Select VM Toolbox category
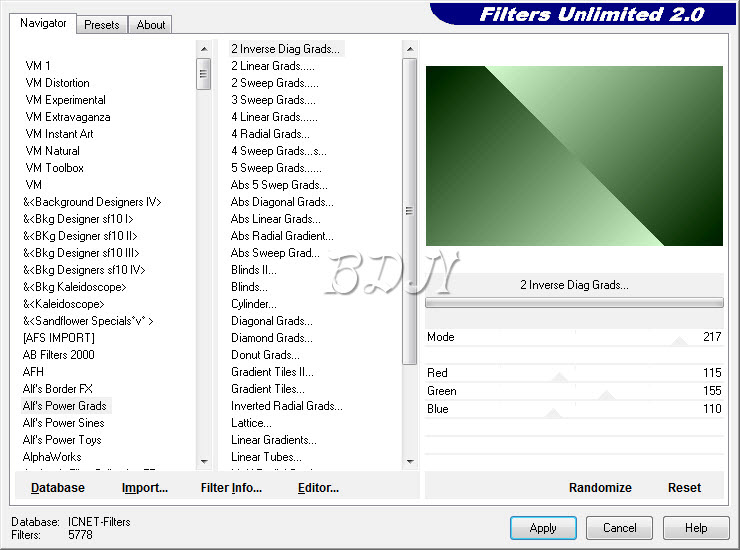The width and height of the screenshot is (740, 550). pyautogui.click(x=54, y=168)
